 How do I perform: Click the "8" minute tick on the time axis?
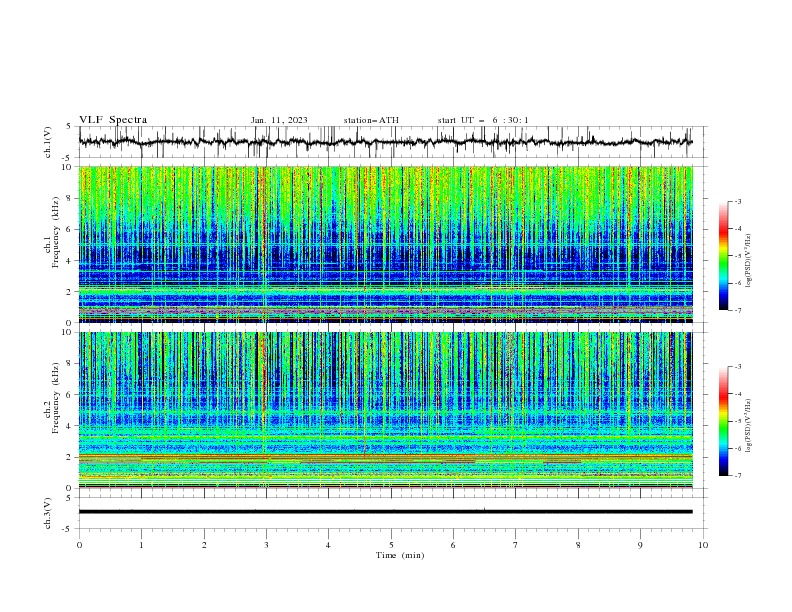578,545
